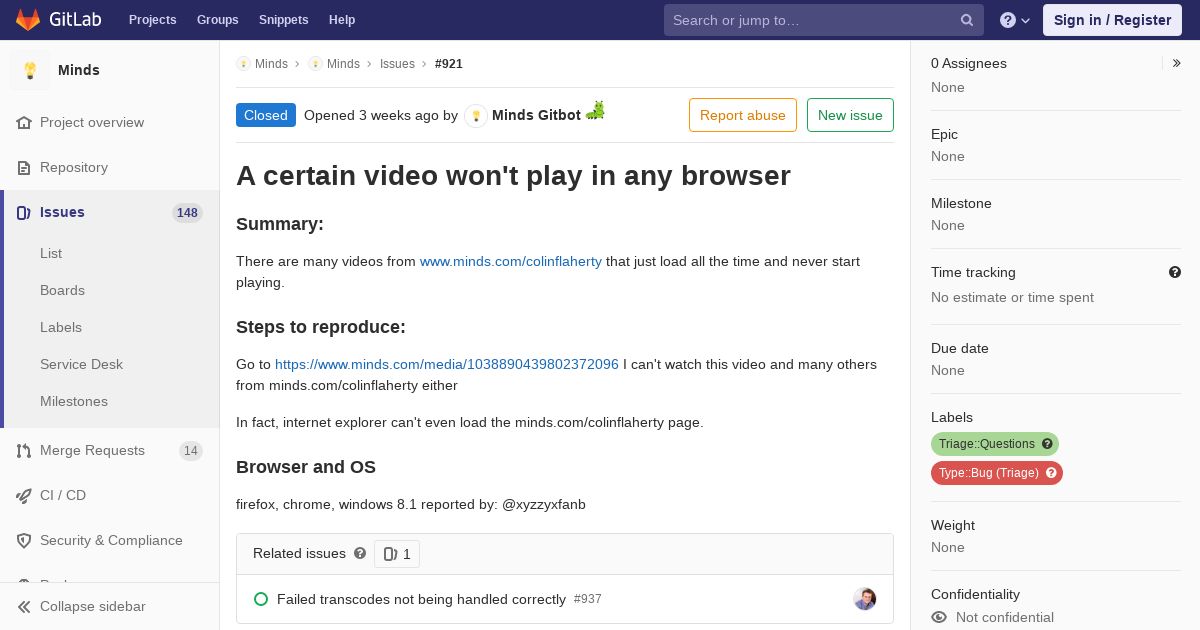Click the open-issue green circle for #937
This screenshot has height=630, width=1200.
pos(261,599)
